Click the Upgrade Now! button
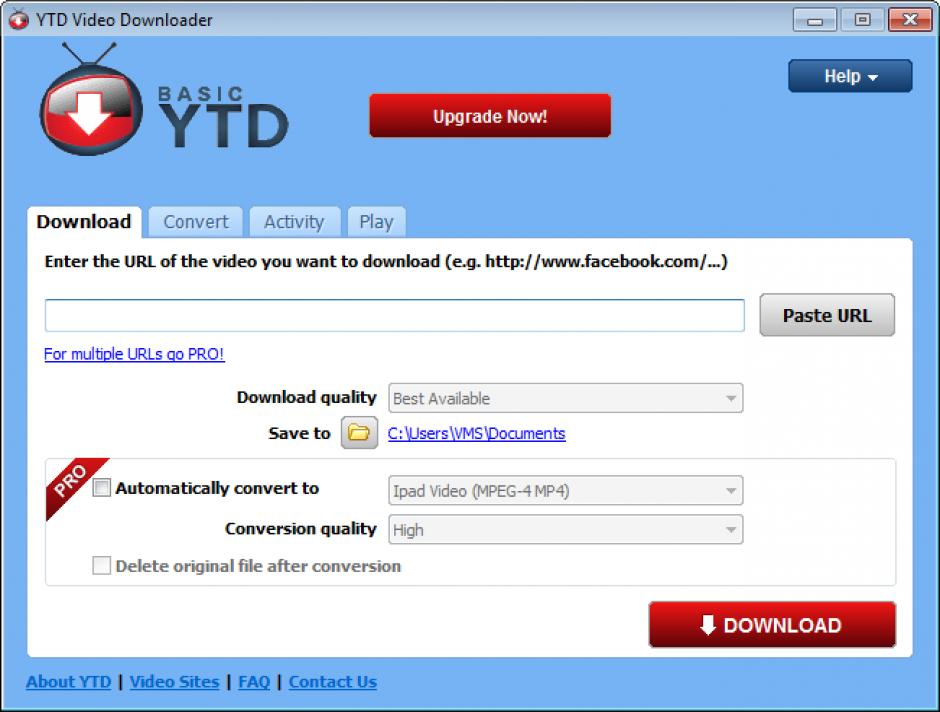 point(490,116)
